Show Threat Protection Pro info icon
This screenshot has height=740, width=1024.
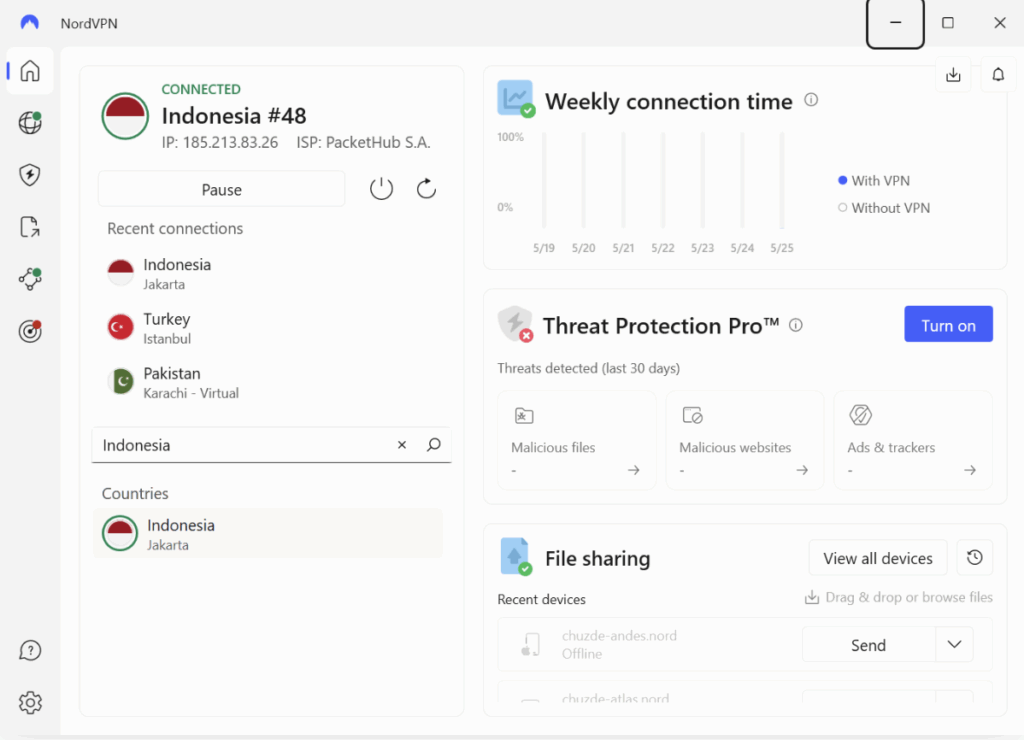795,325
